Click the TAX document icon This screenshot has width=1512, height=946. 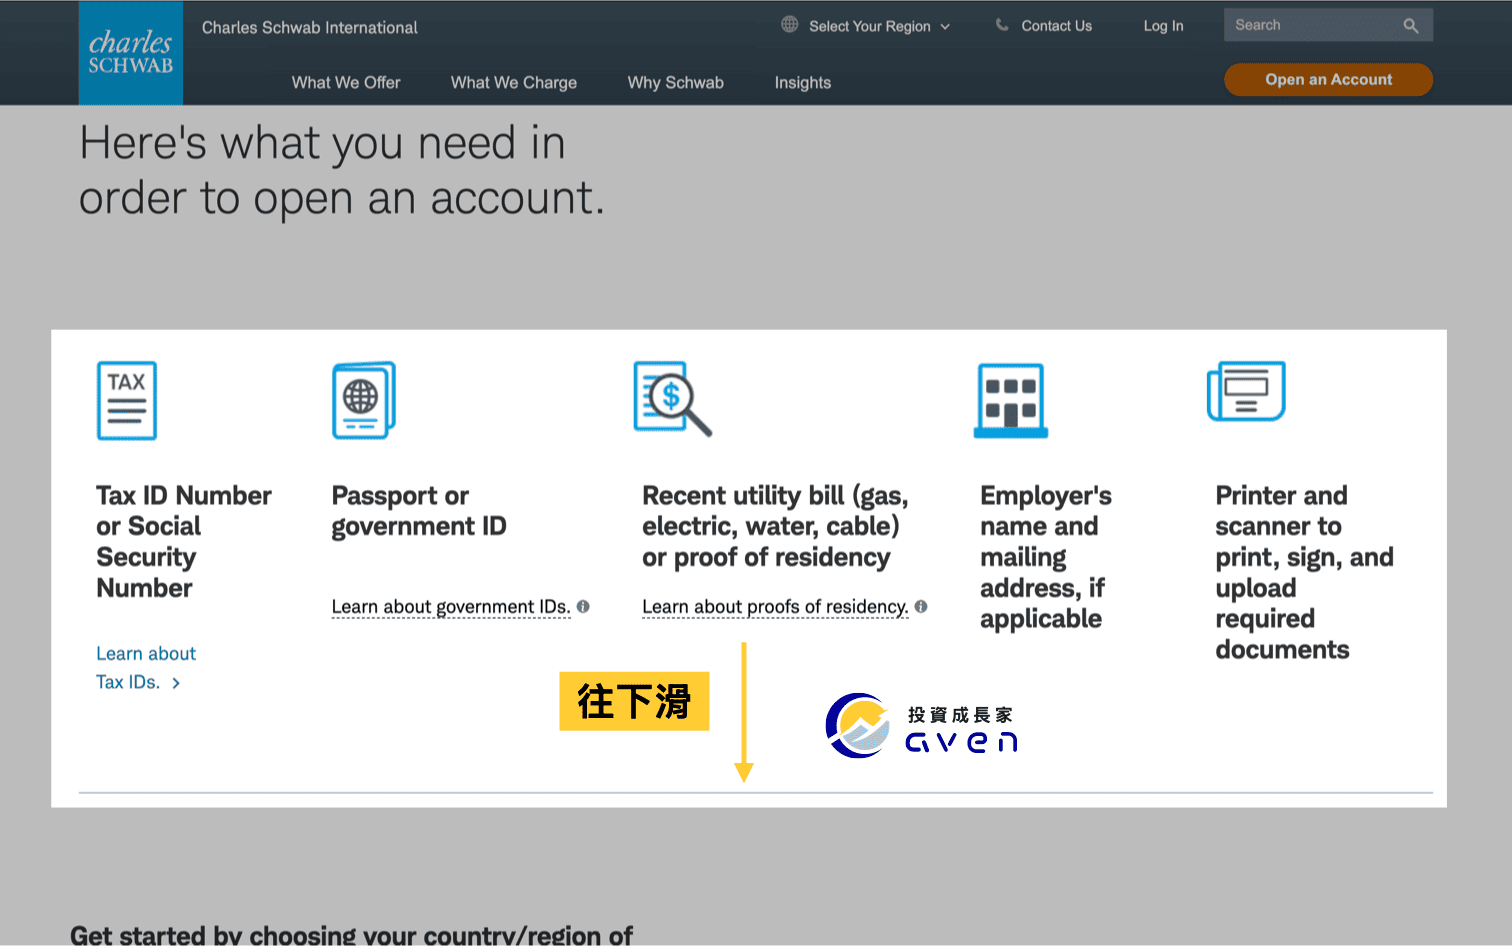click(x=127, y=400)
